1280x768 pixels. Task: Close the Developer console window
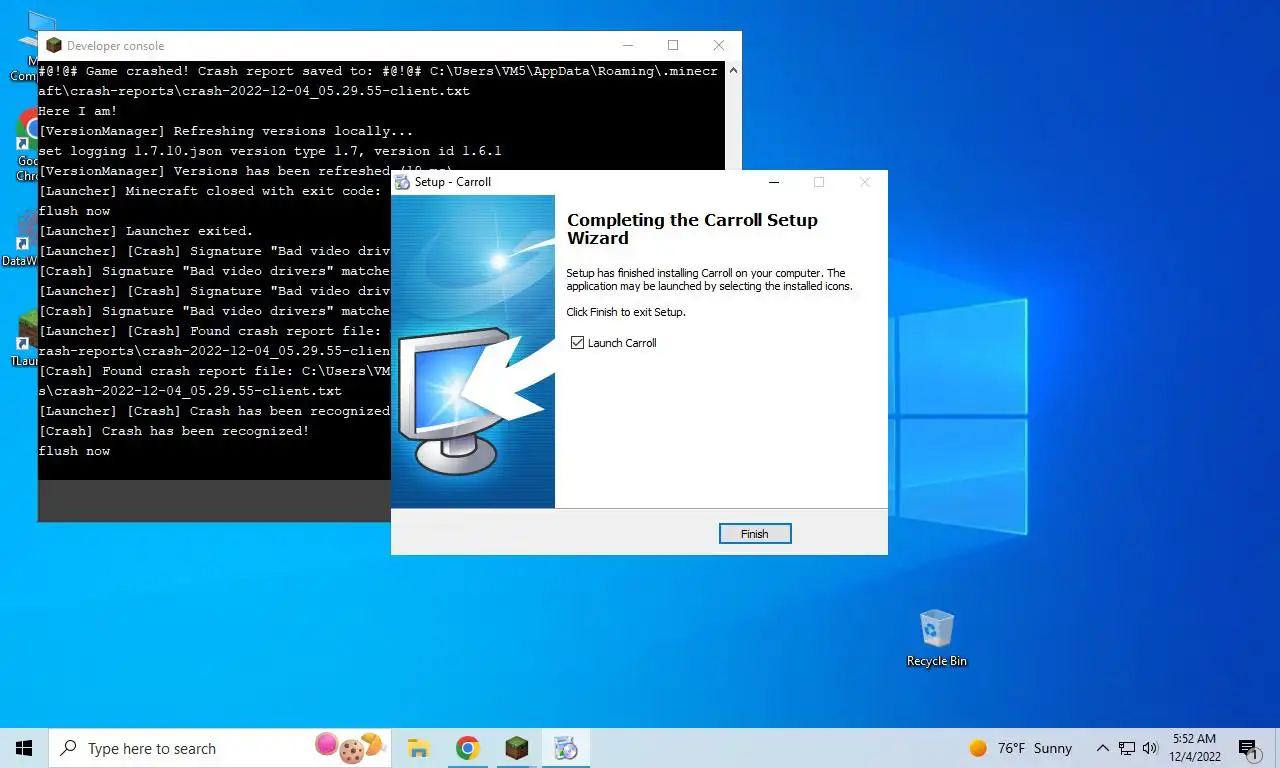[x=718, y=45]
